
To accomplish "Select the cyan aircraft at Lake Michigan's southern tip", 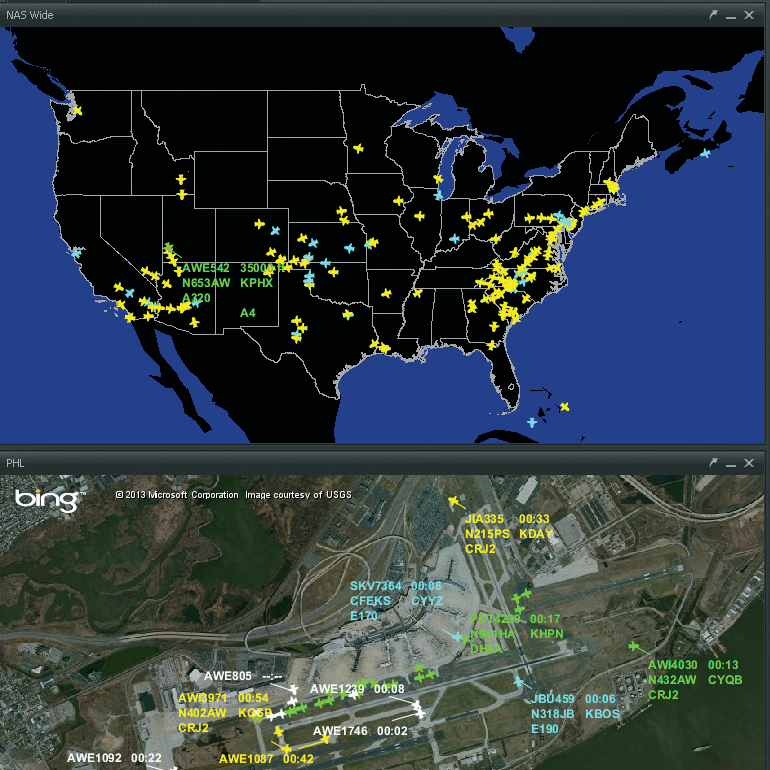I will 438,195.
